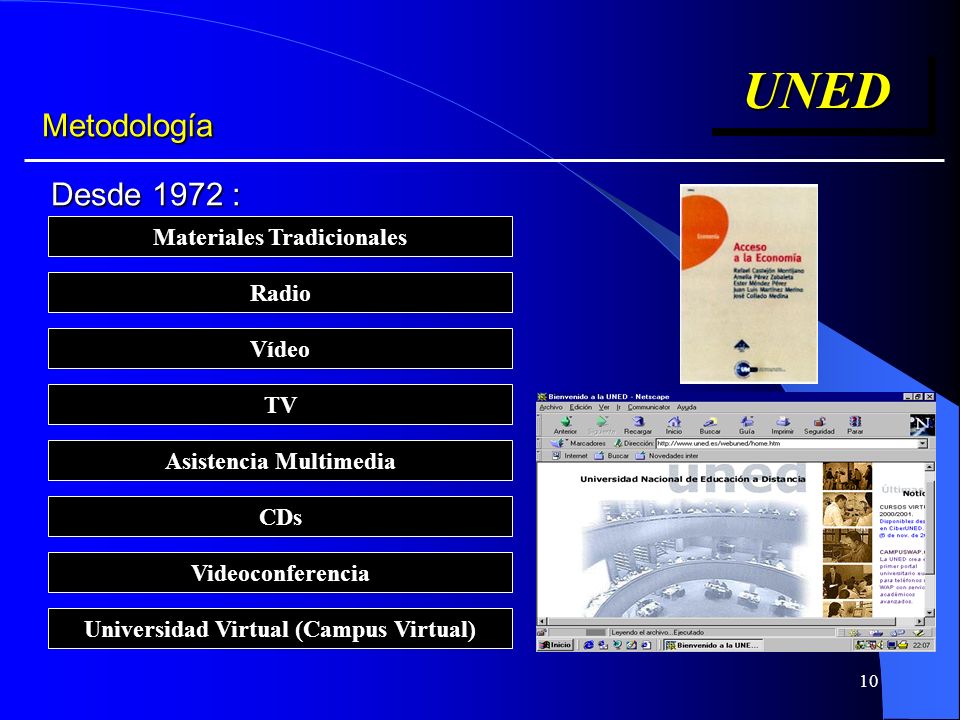Click Universidad Nacional de Educación a Distancia heading
The image size is (960, 720).
(692, 479)
